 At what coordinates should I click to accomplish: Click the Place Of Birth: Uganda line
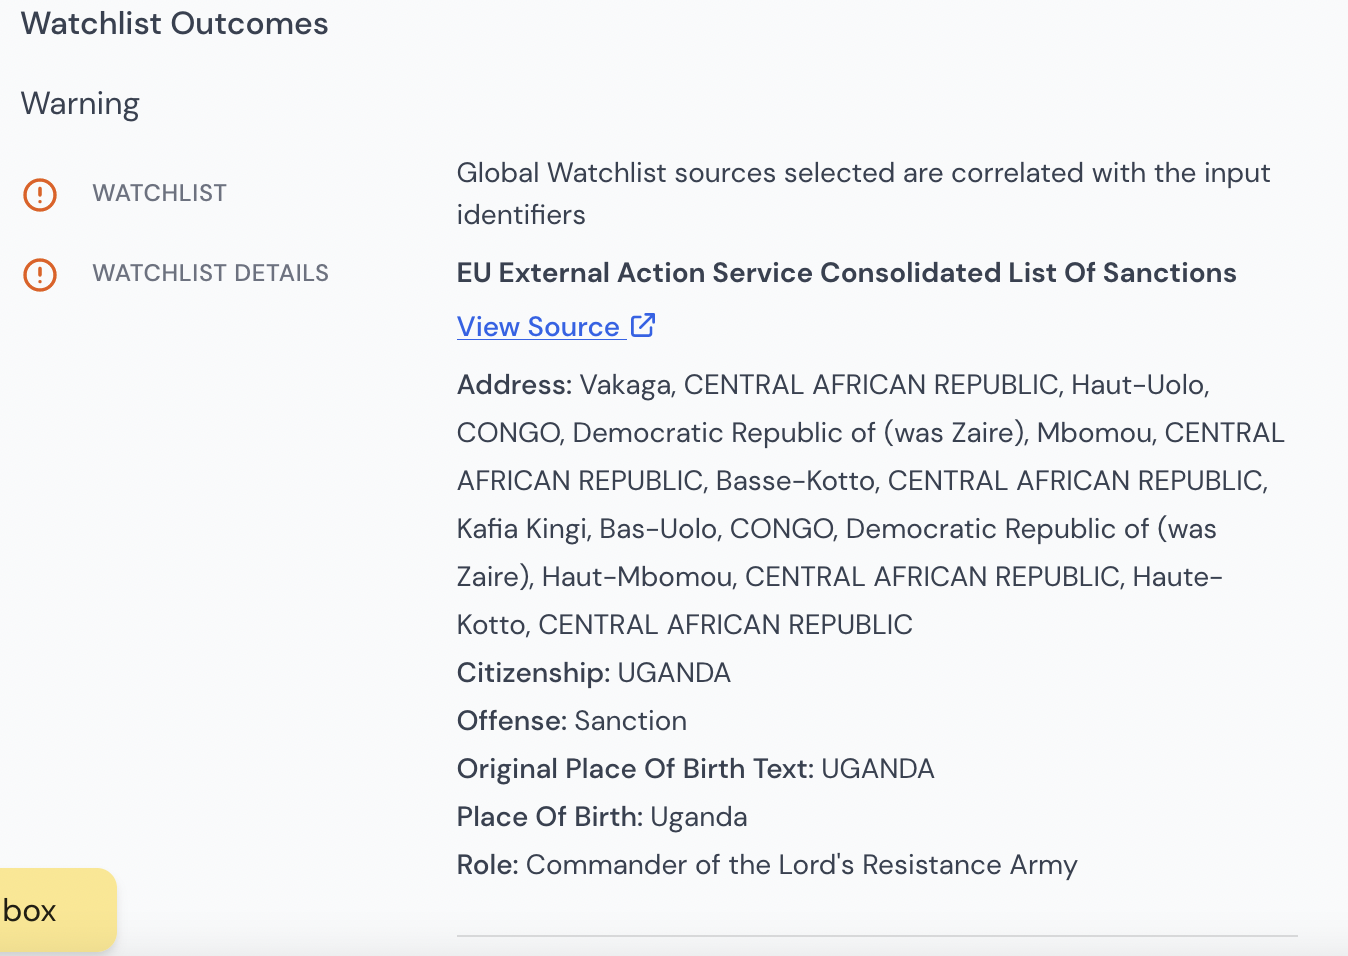click(x=602, y=817)
